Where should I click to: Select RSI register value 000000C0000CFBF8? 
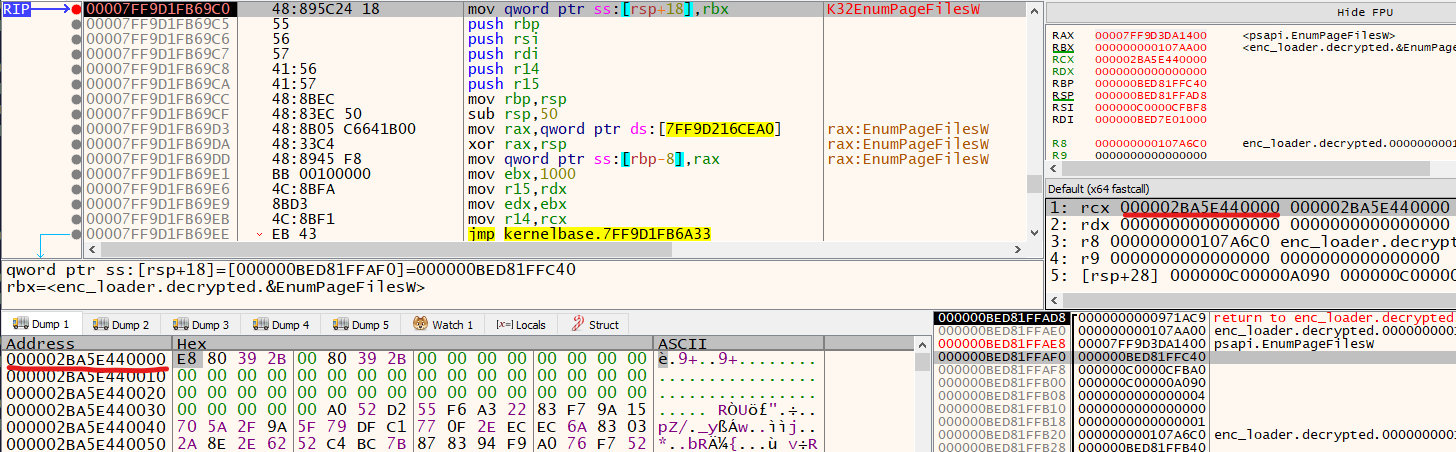pyautogui.click(x=1151, y=107)
